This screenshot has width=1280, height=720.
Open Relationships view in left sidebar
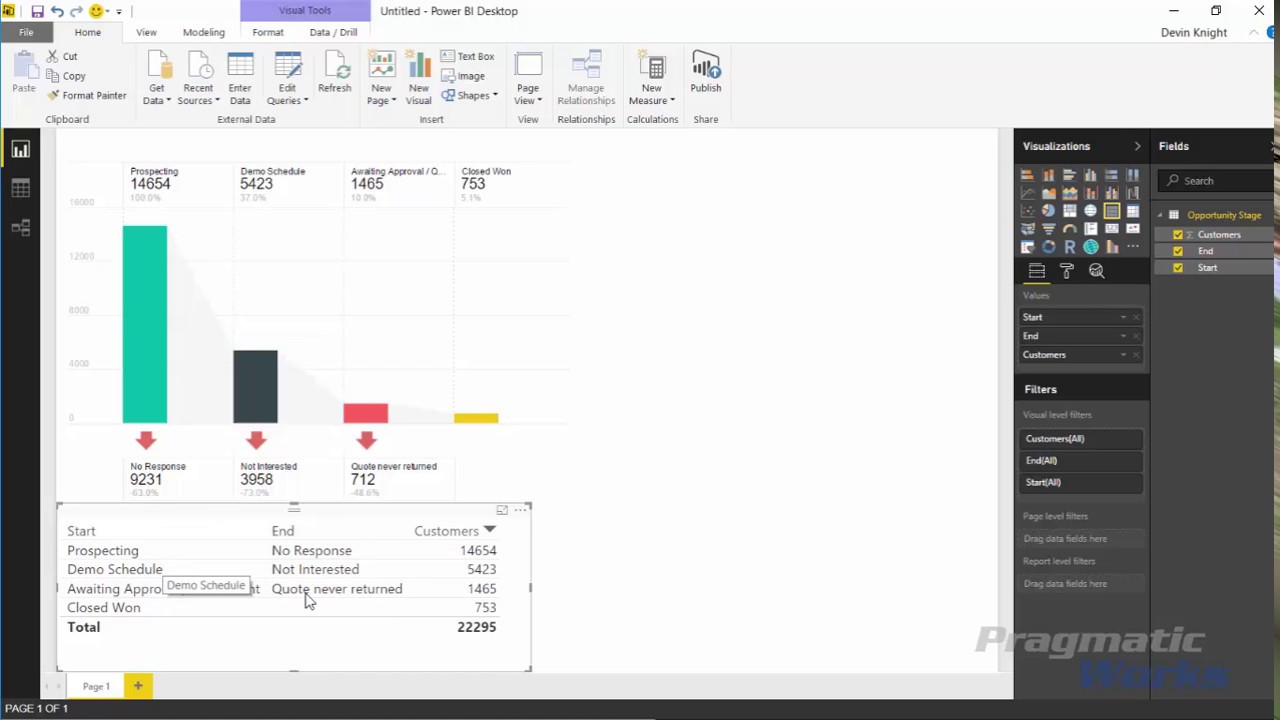[20, 227]
